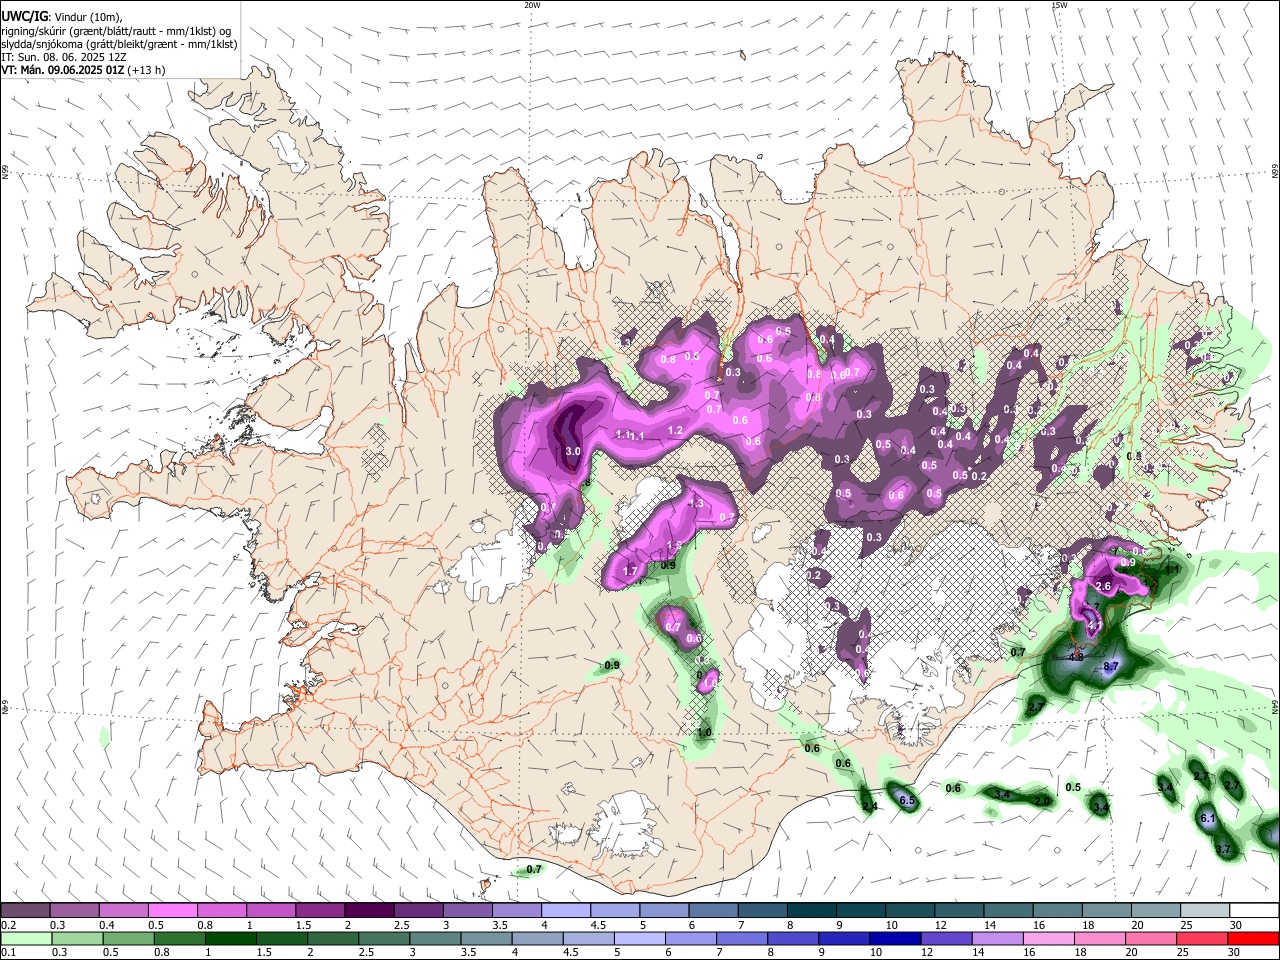Select the pale green 0.1 swatch in rain legend
Screen dimensions: 1280x960
tap(26, 938)
